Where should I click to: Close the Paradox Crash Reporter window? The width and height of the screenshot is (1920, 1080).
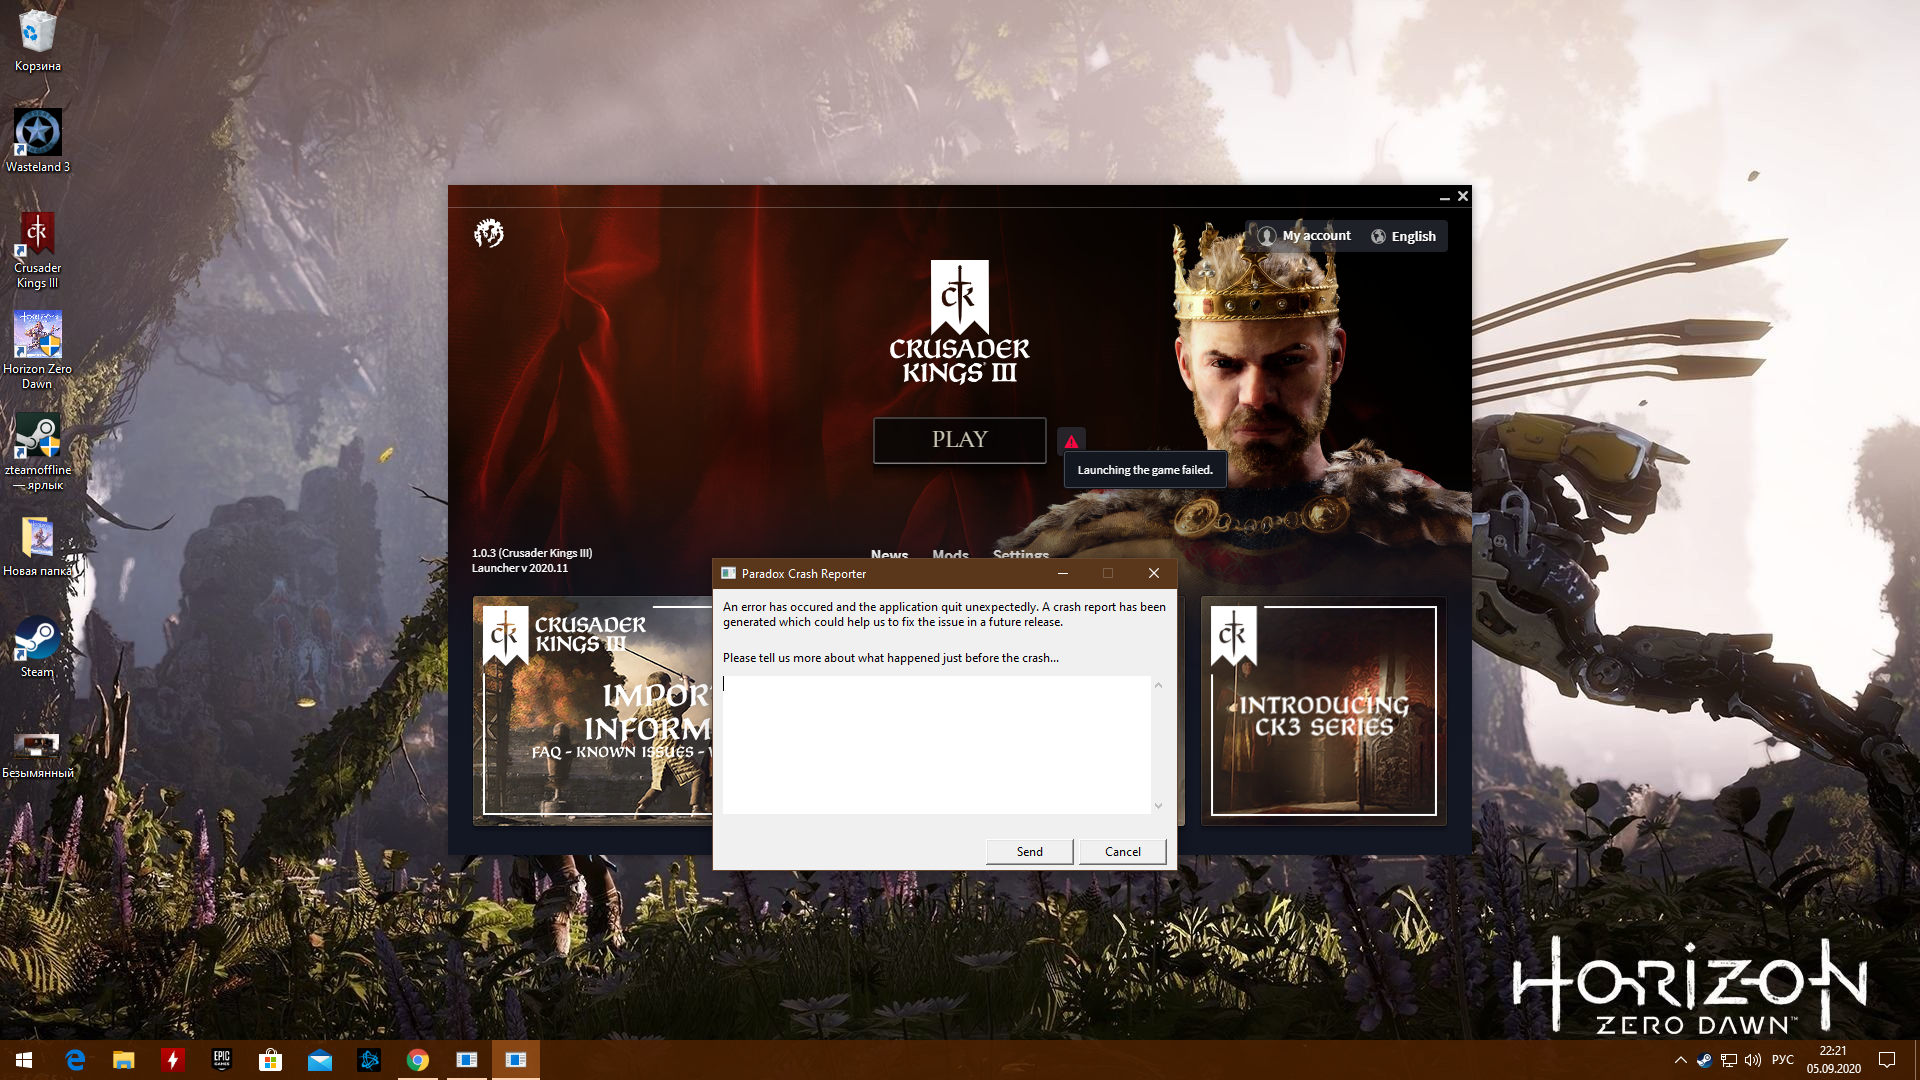[1153, 573]
